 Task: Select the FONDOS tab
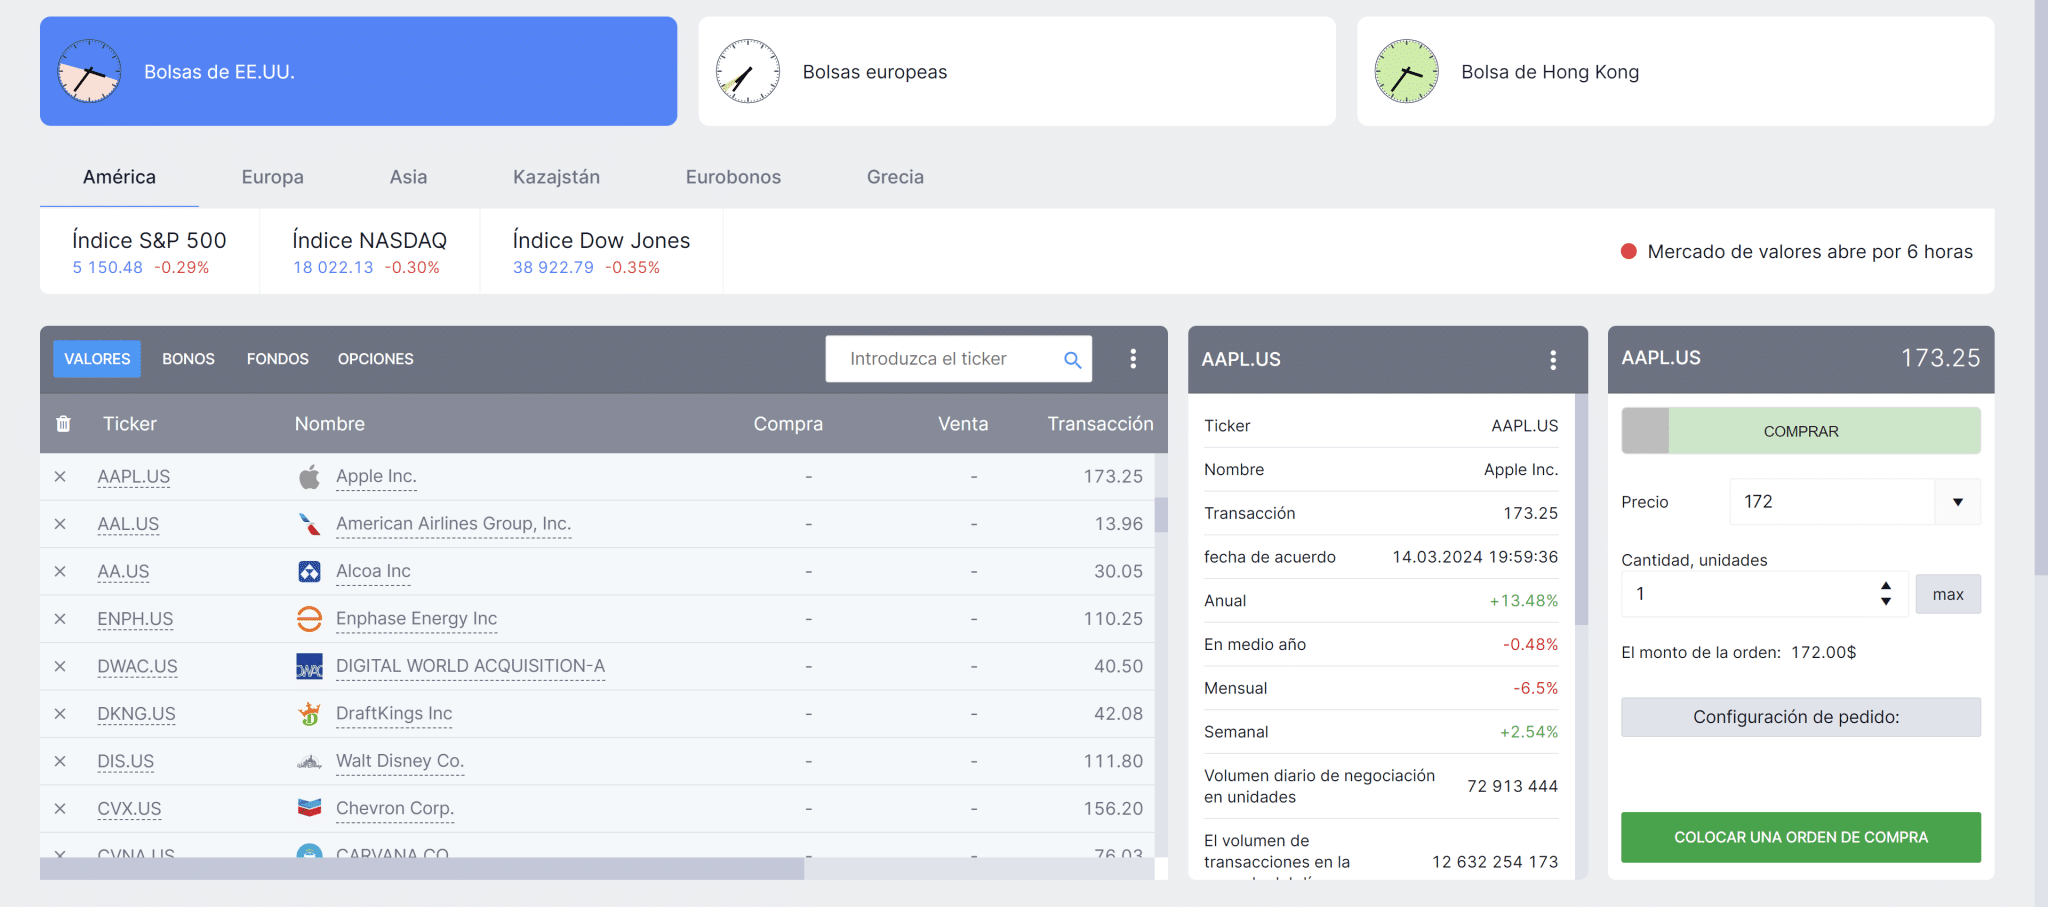coord(278,359)
